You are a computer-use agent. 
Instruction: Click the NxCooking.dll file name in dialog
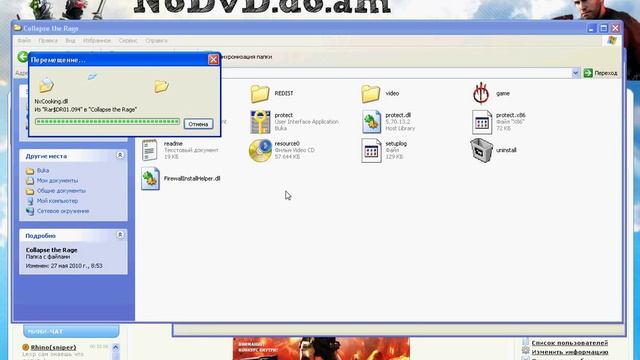click(x=51, y=101)
